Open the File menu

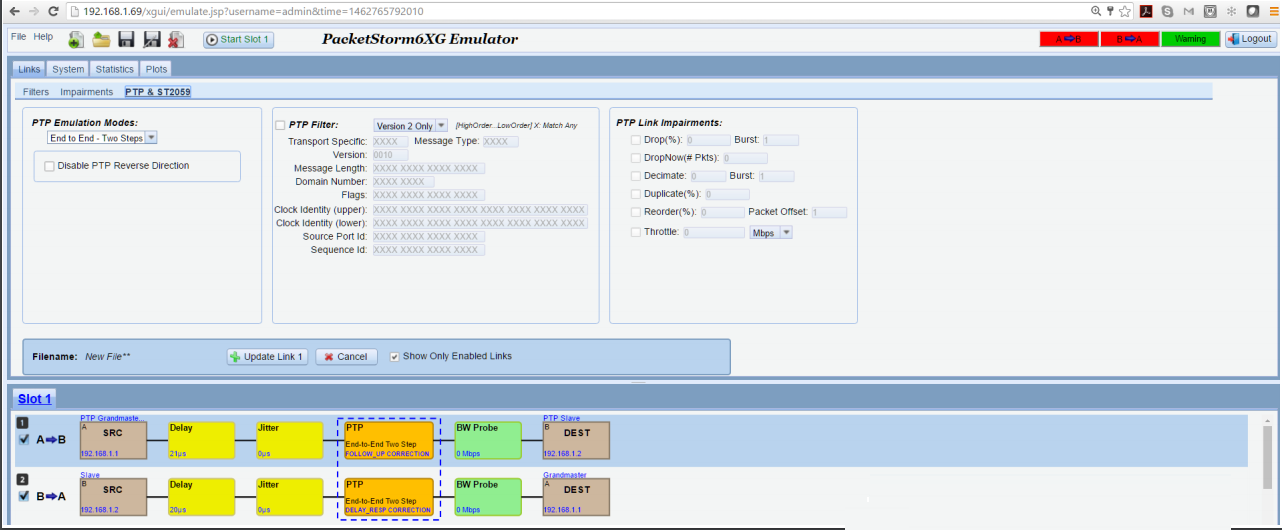[x=18, y=37]
